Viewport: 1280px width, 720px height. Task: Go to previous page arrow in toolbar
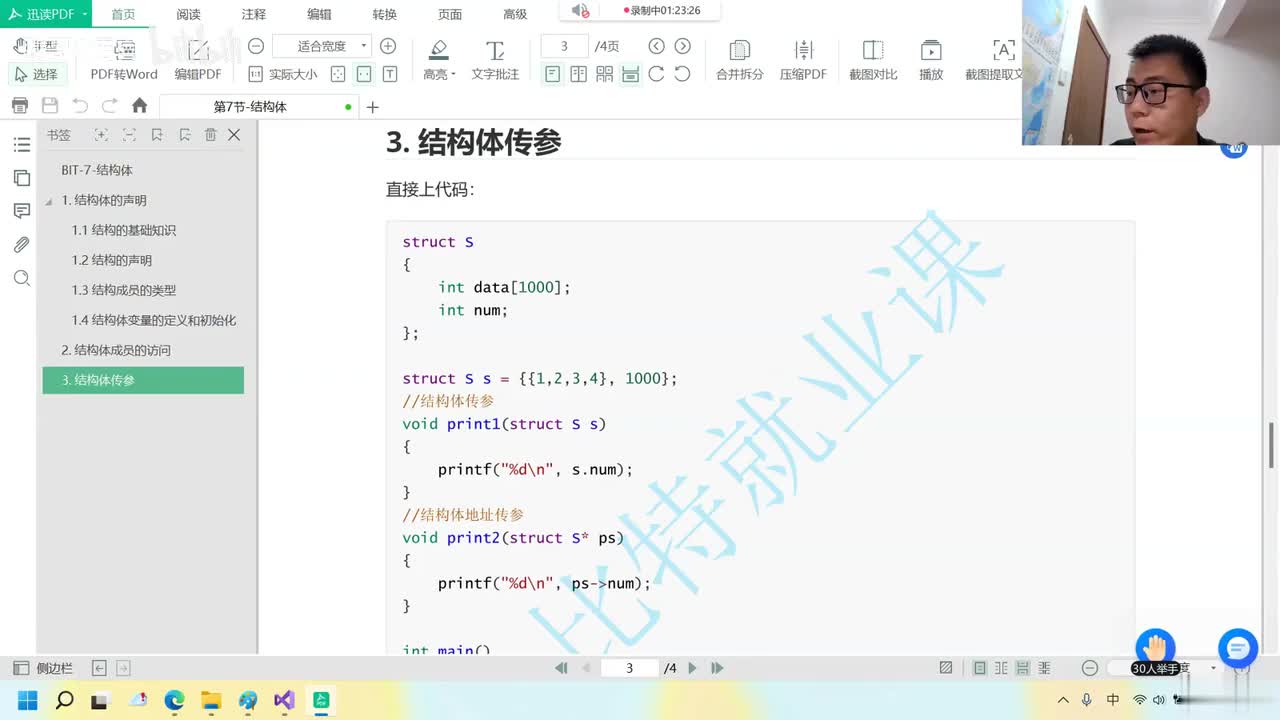[x=656, y=46]
